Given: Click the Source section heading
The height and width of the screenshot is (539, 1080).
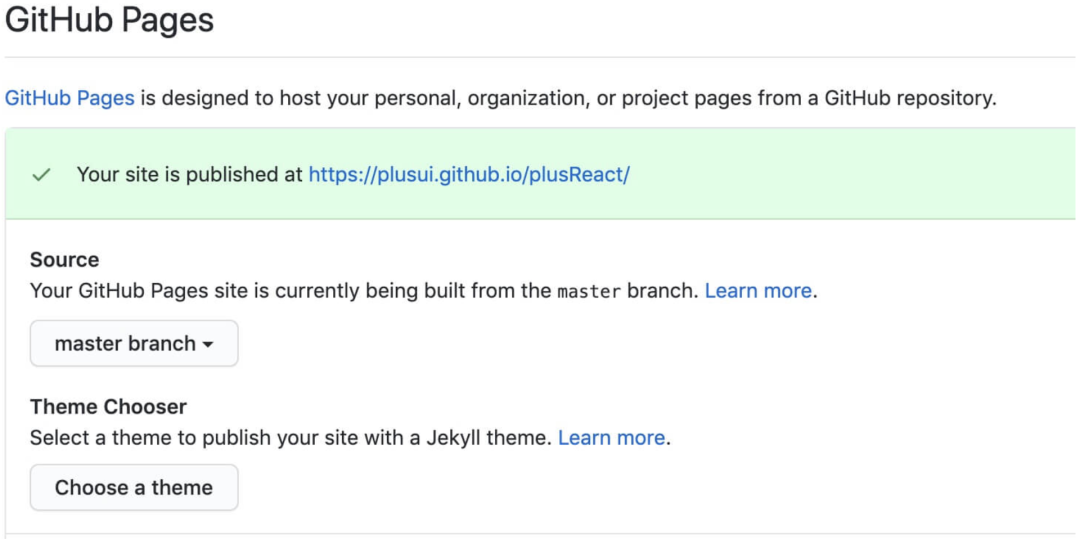Looking at the screenshot, I should 65,260.
